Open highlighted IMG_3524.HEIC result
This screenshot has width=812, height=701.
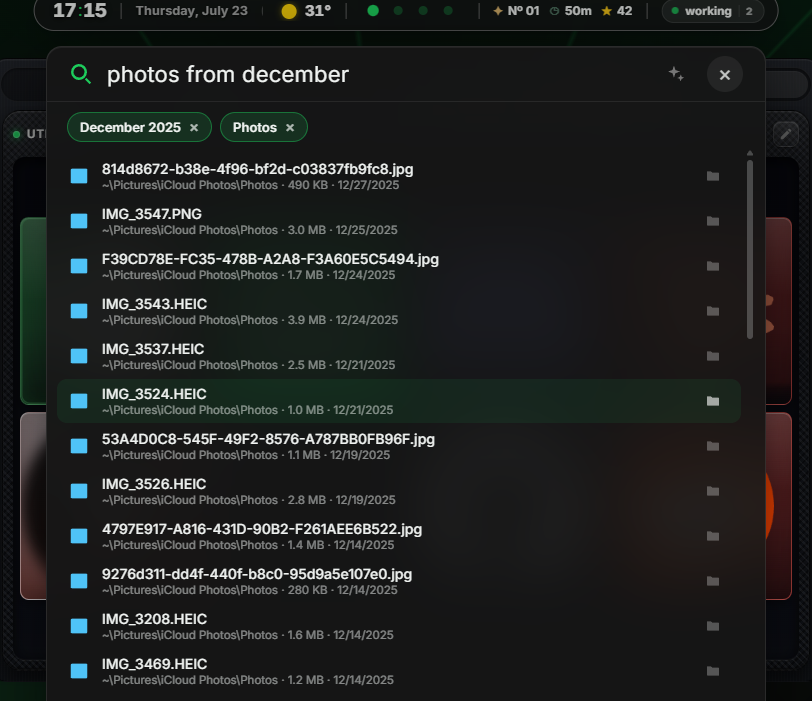(399, 401)
